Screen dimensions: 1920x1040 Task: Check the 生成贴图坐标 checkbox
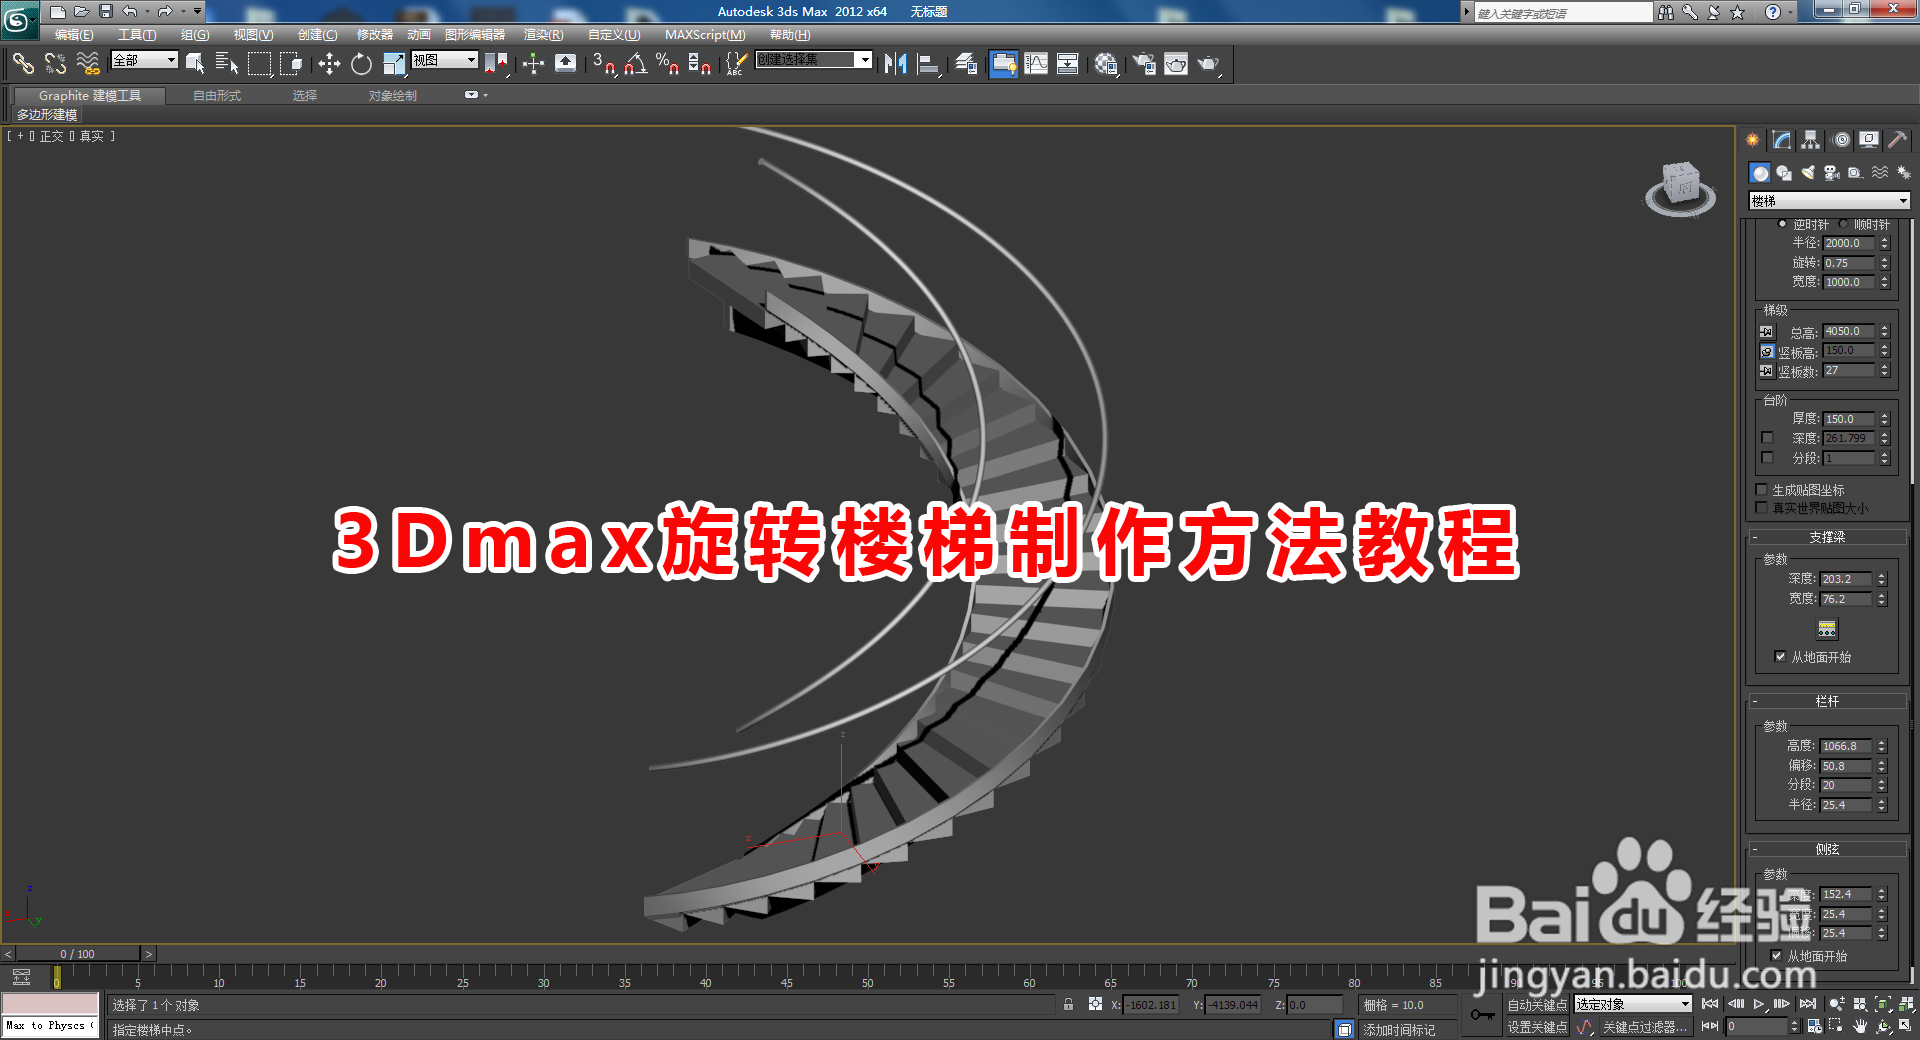tap(1762, 489)
